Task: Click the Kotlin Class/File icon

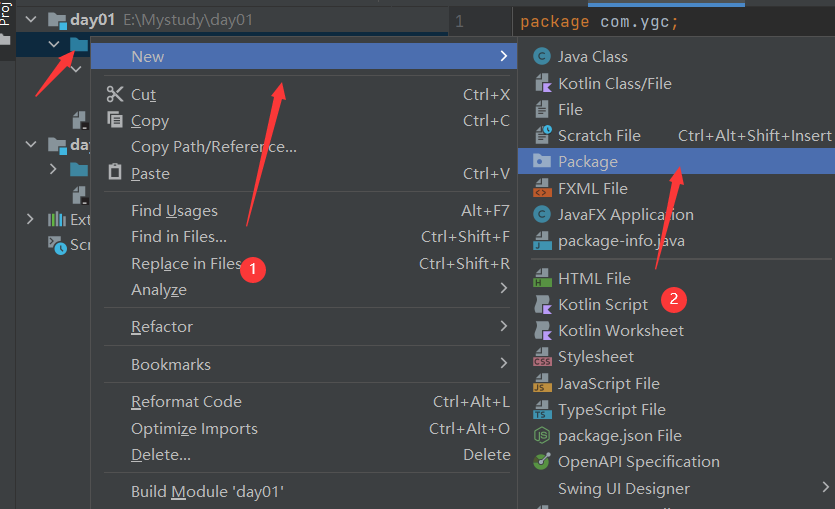Action: click(x=542, y=84)
